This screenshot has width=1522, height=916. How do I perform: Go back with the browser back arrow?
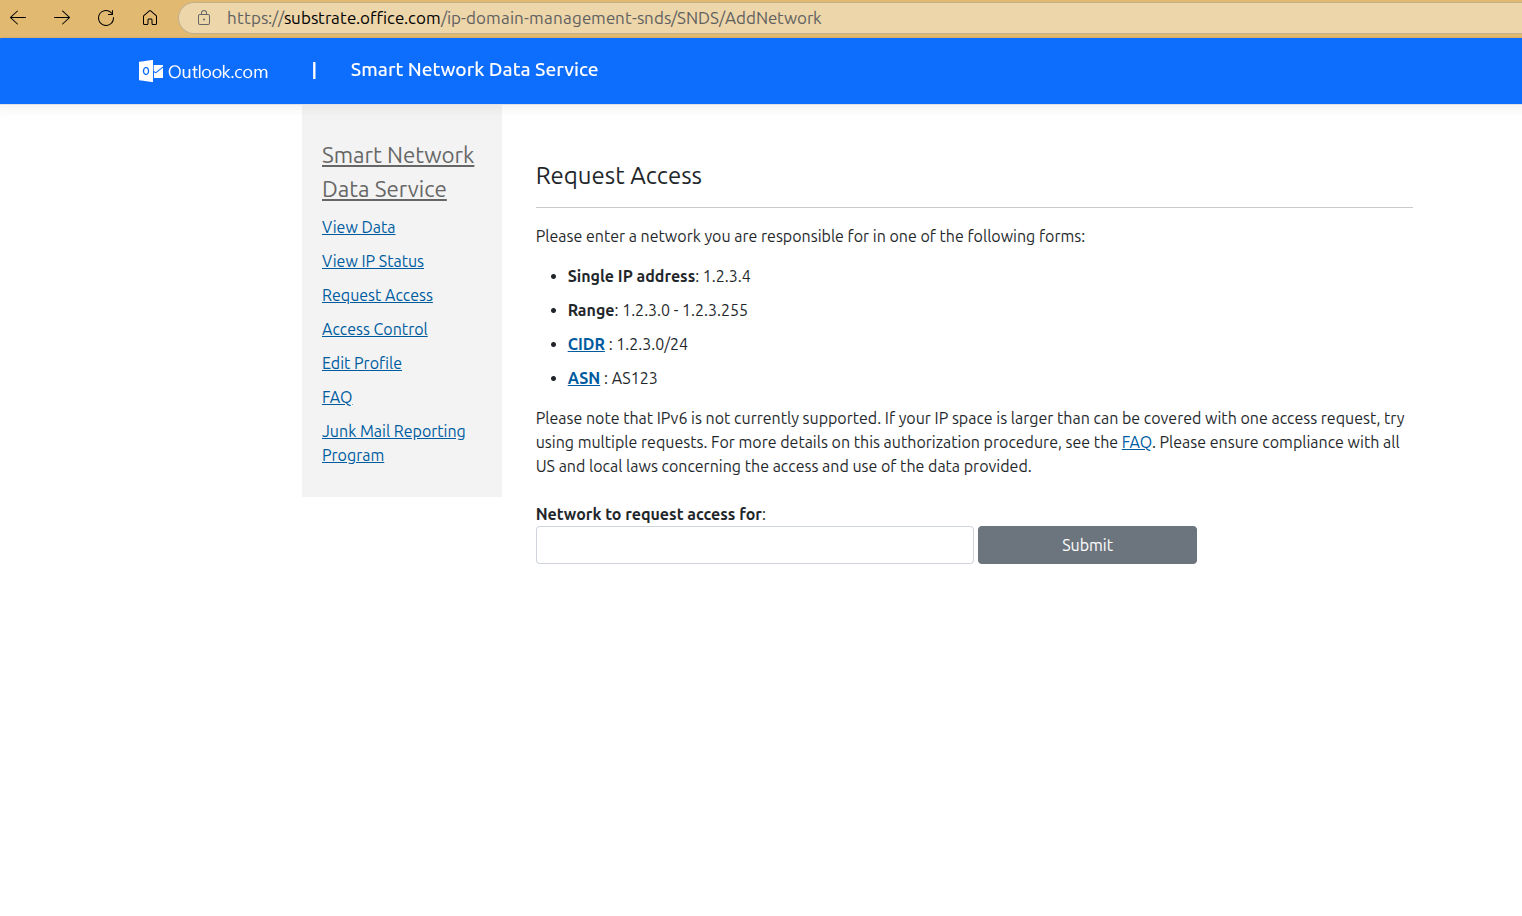pos(18,18)
